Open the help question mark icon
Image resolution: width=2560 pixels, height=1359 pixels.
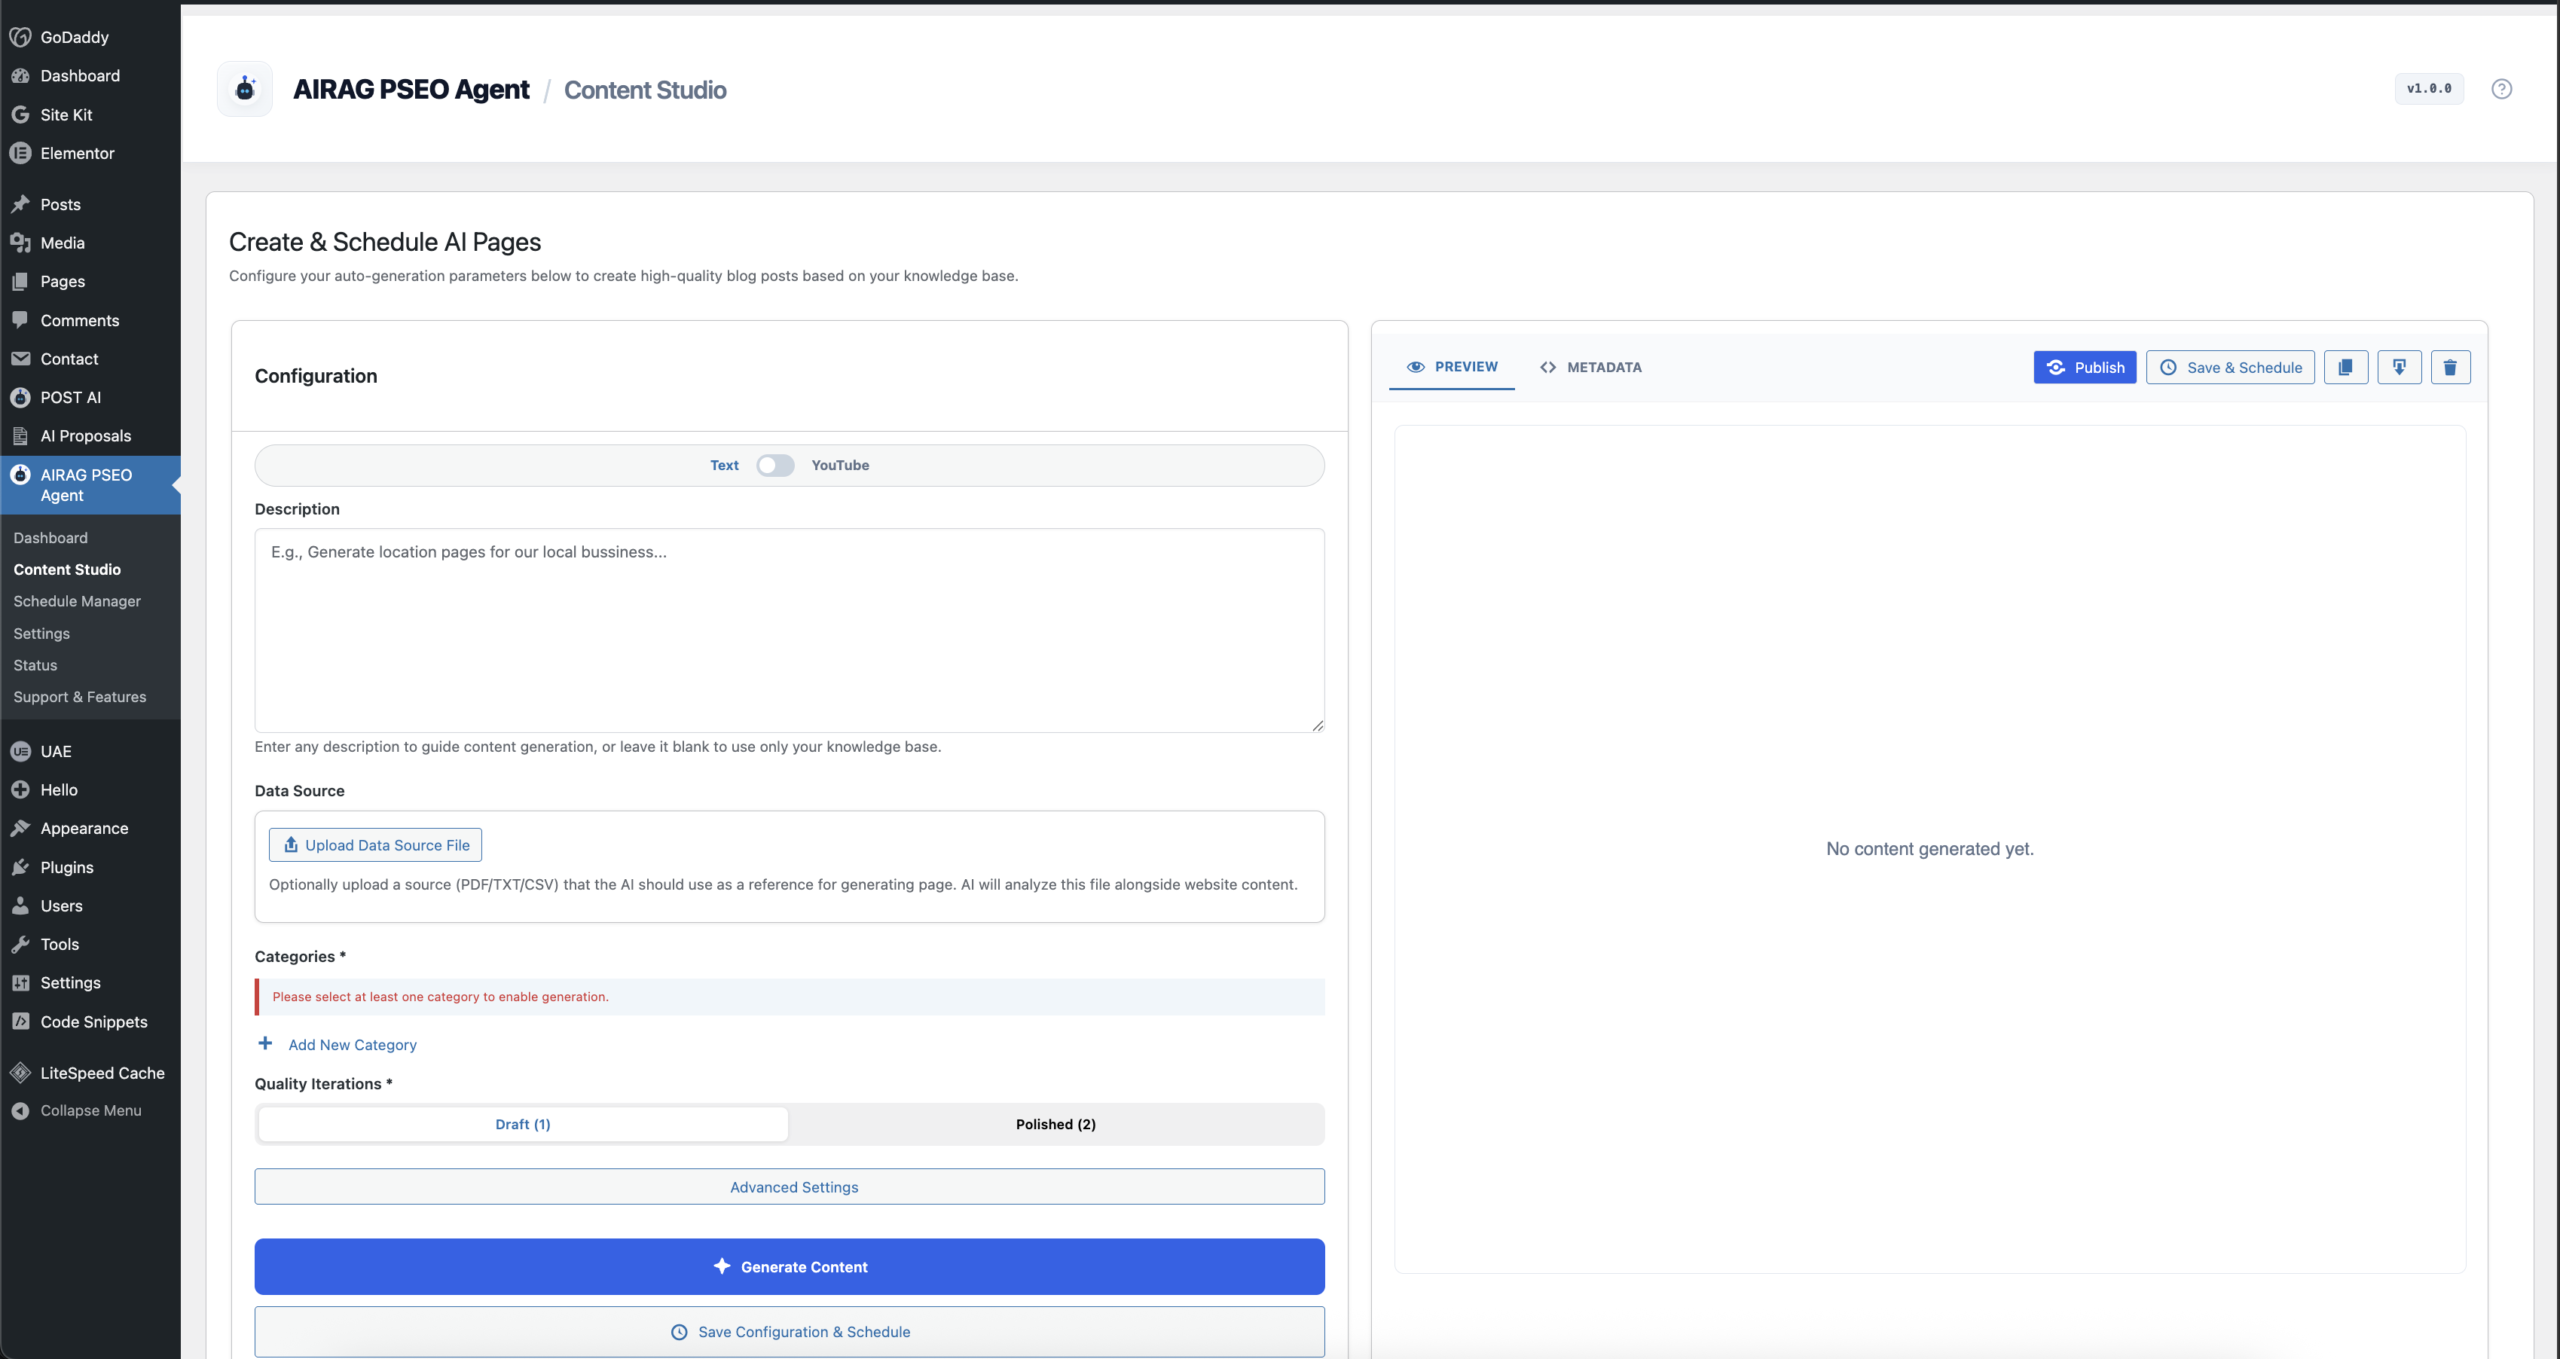tap(2501, 89)
